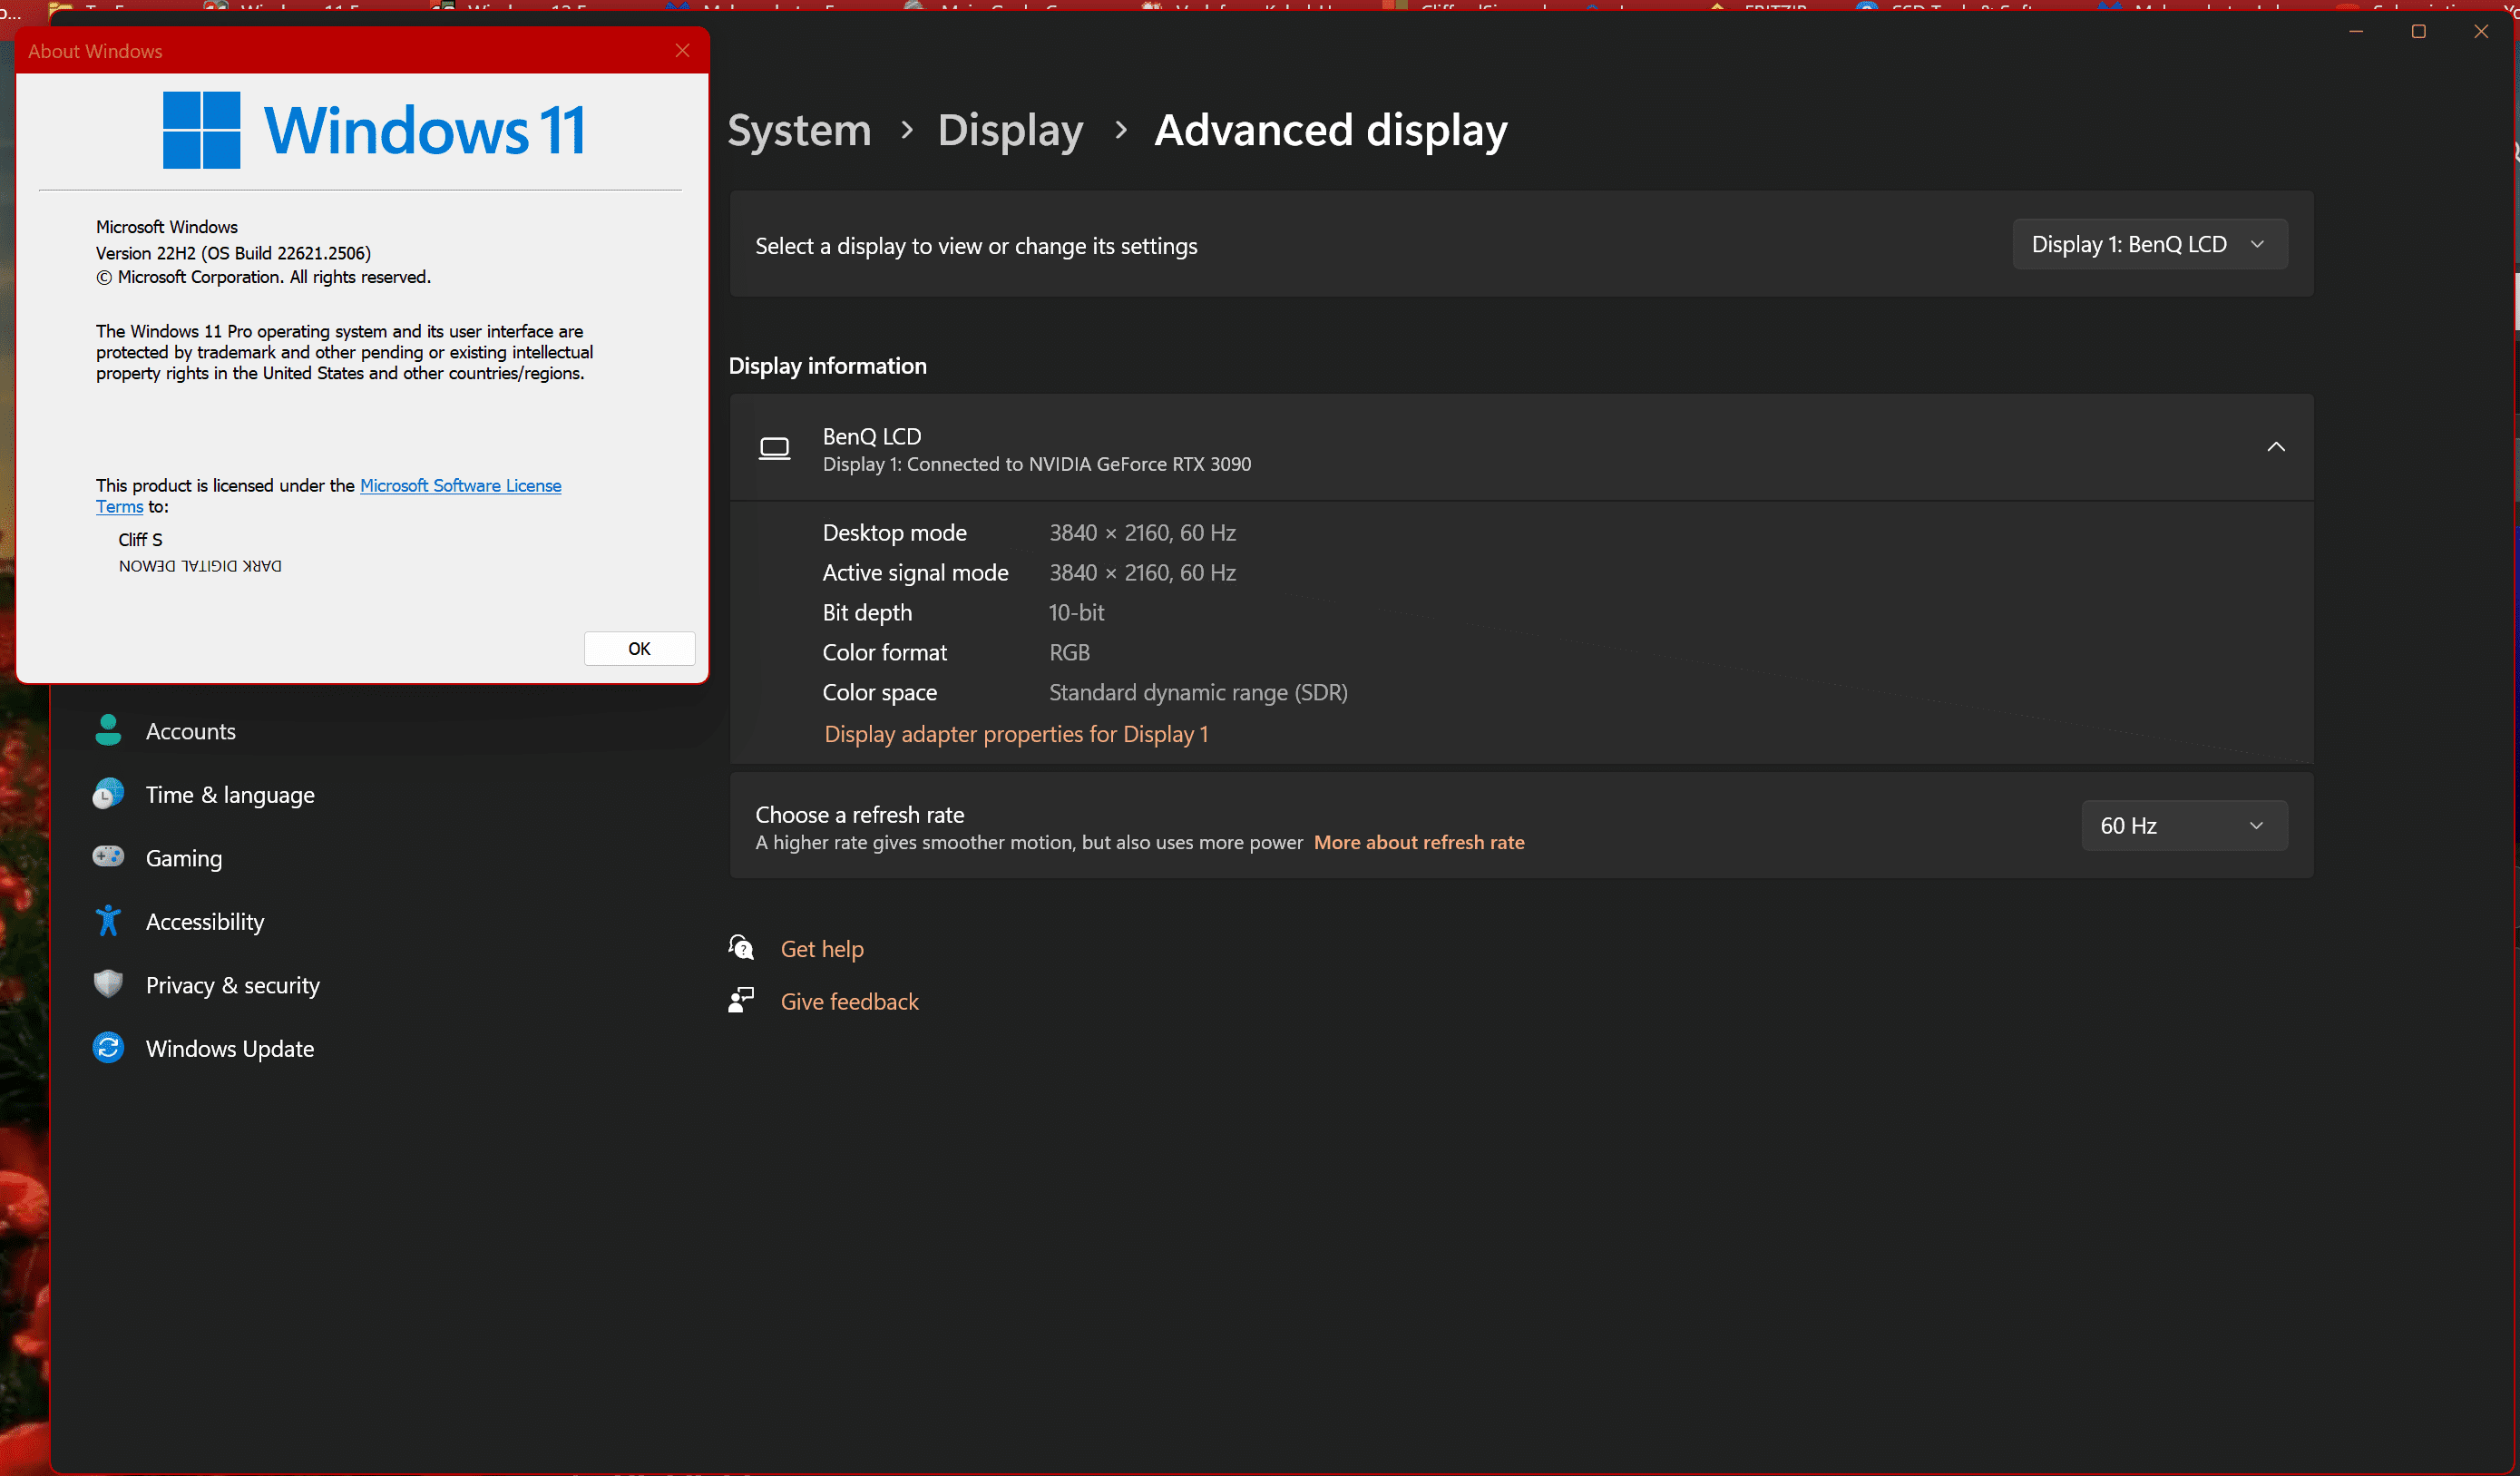The height and width of the screenshot is (1476, 2520).
Task: Click the Give feedback person icon
Action: pyautogui.click(x=741, y=1000)
